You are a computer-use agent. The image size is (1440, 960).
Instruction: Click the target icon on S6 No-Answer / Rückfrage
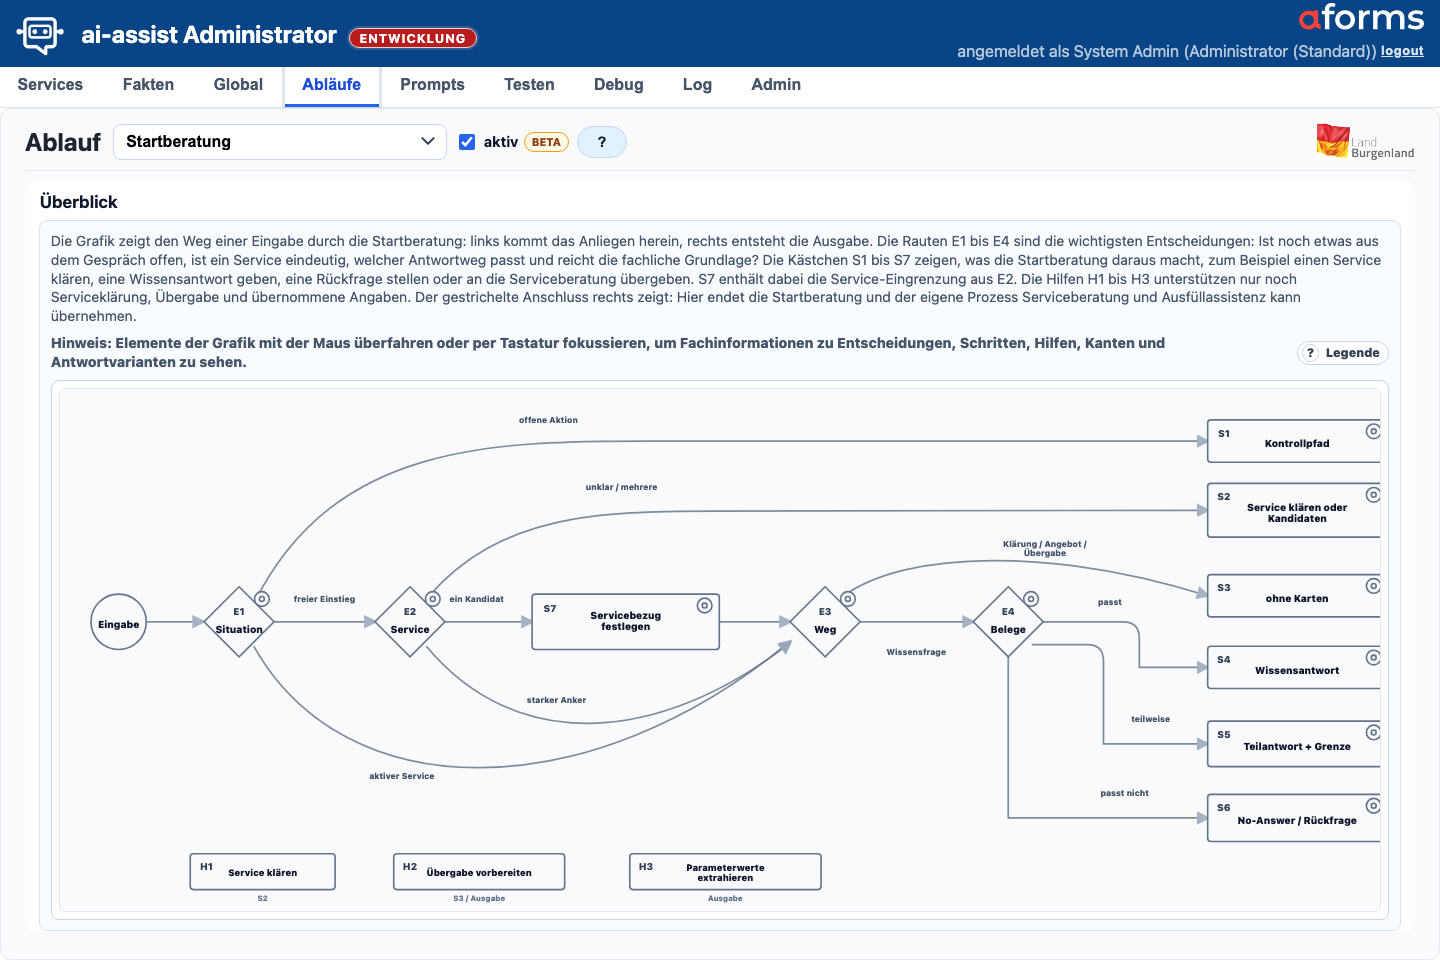pyautogui.click(x=1373, y=806)
